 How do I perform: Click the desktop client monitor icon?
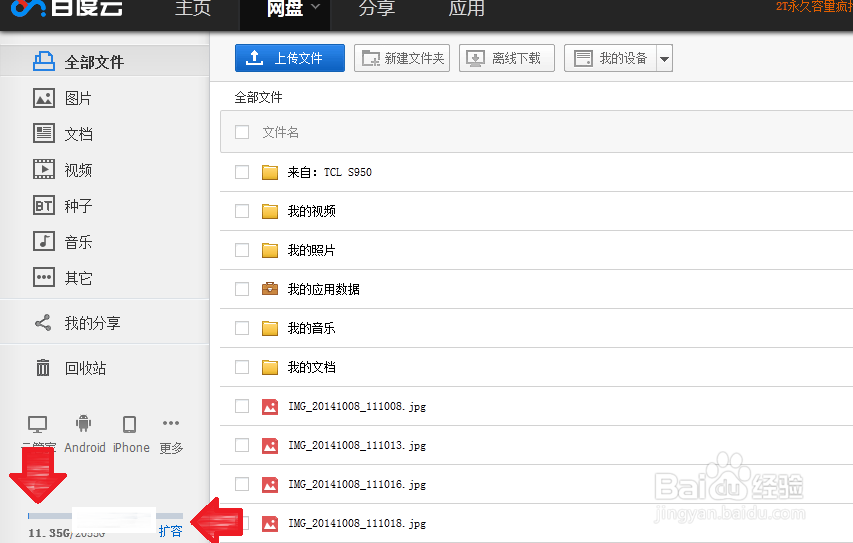coord(38,424)
